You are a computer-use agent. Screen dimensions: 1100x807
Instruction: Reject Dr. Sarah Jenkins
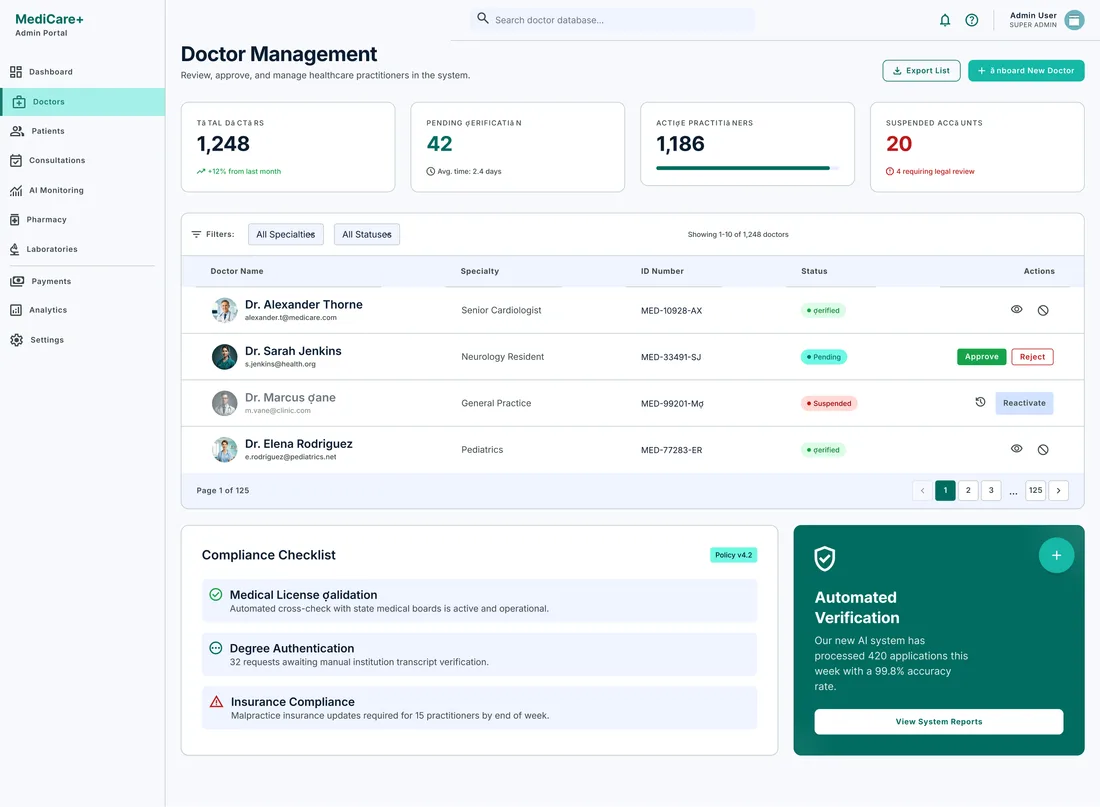[1032, 356]
